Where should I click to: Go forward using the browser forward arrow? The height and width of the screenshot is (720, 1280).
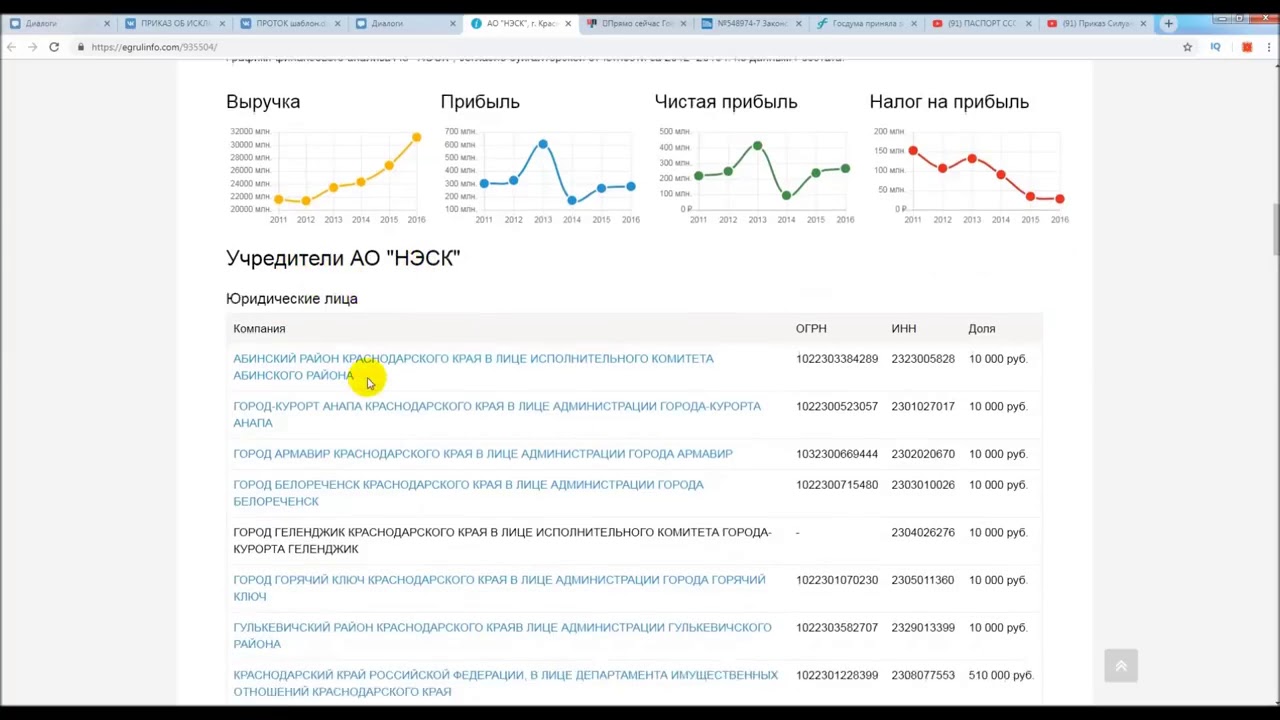pos(33,47)
